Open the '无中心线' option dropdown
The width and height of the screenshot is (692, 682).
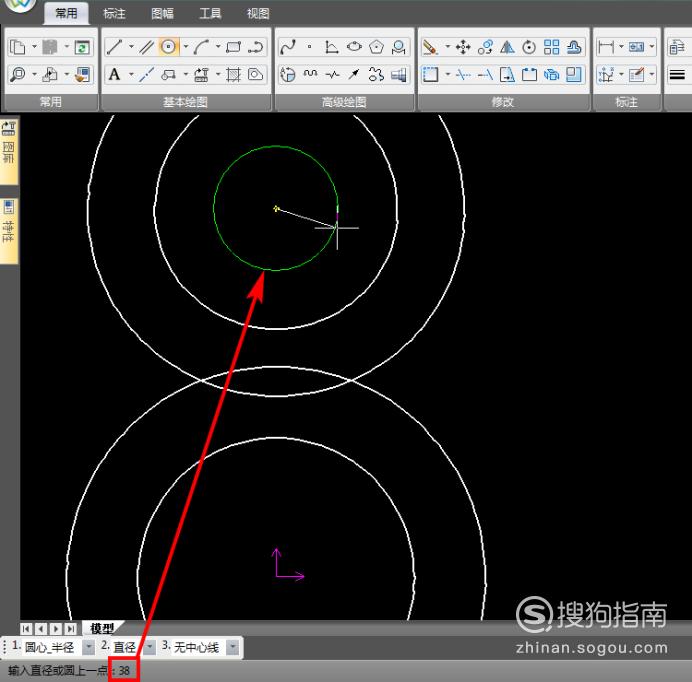pos(233,647)
